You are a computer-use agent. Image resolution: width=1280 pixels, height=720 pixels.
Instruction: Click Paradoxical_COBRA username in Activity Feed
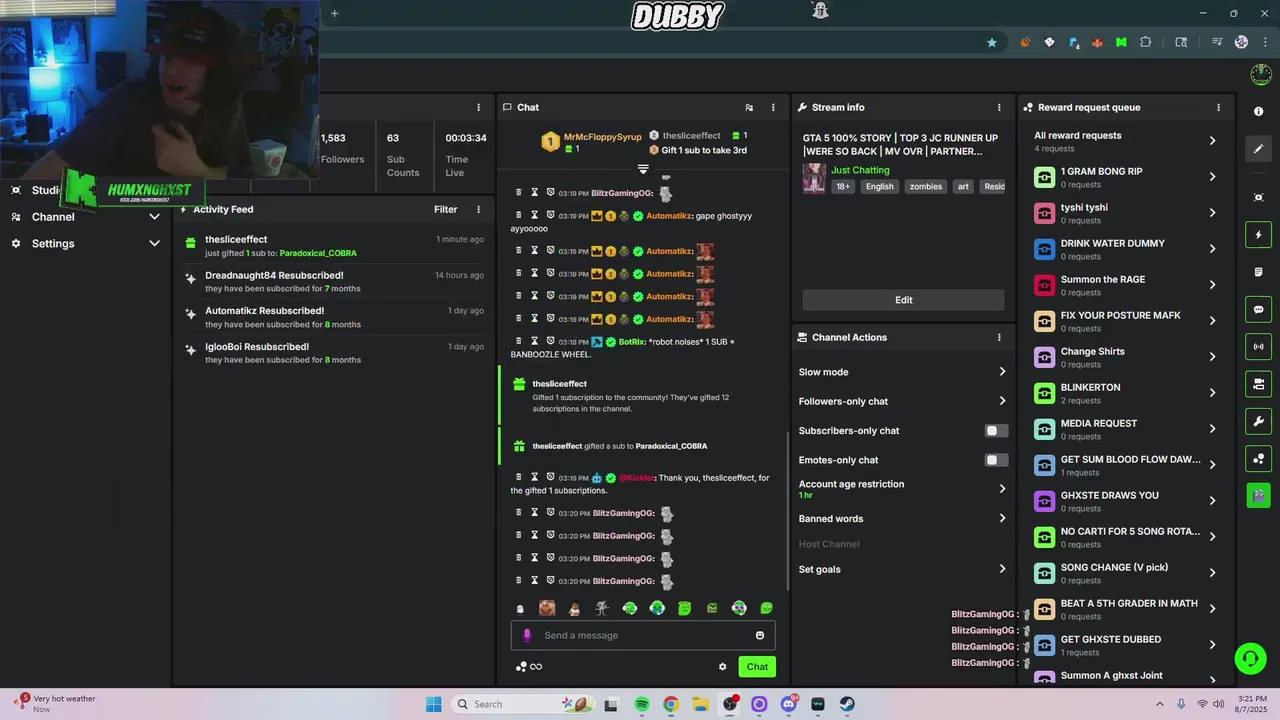coord(318,253)
